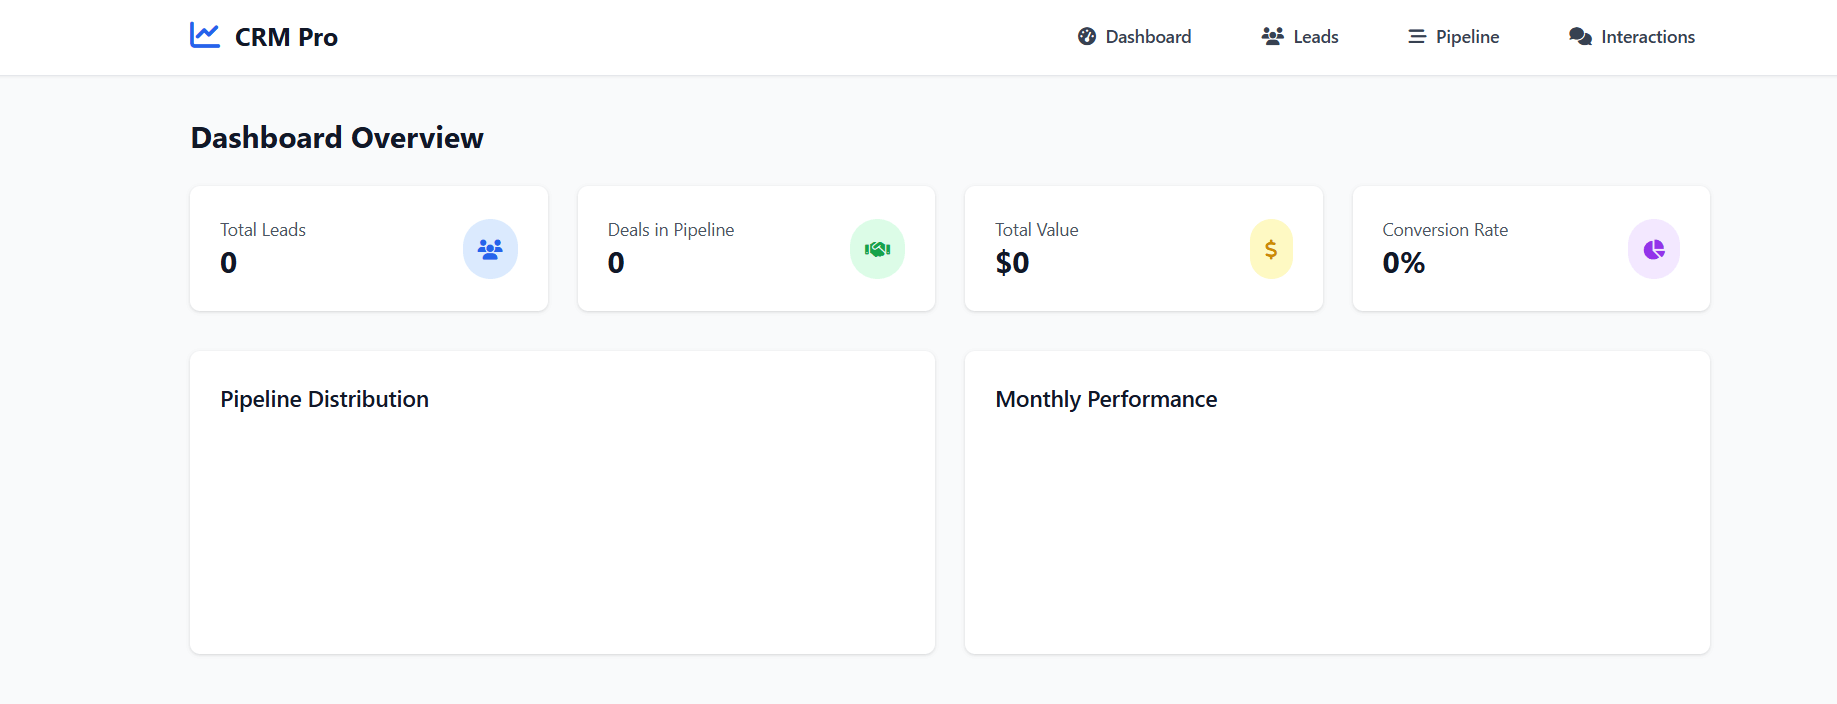Click the Pipeline Distribution chart heading
The height and width of the screenshot is (704, 1837).
click(x=324, y=399)
